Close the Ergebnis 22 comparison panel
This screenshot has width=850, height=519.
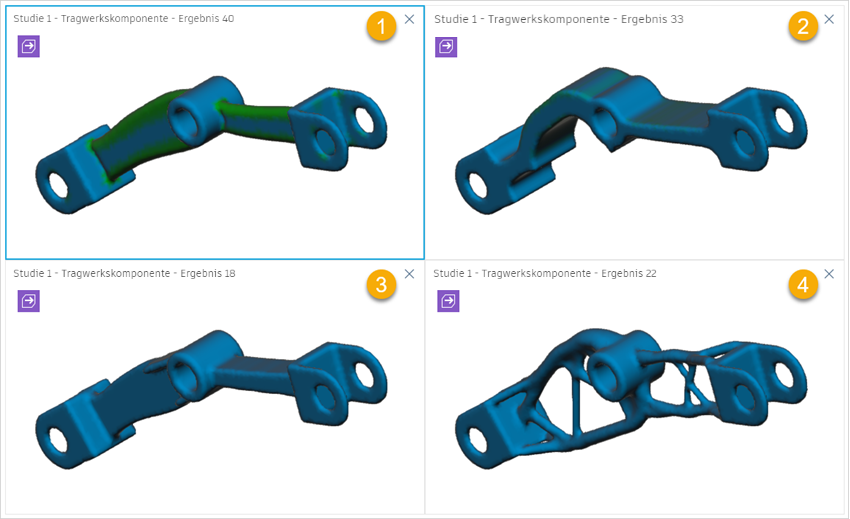[829, 274]
